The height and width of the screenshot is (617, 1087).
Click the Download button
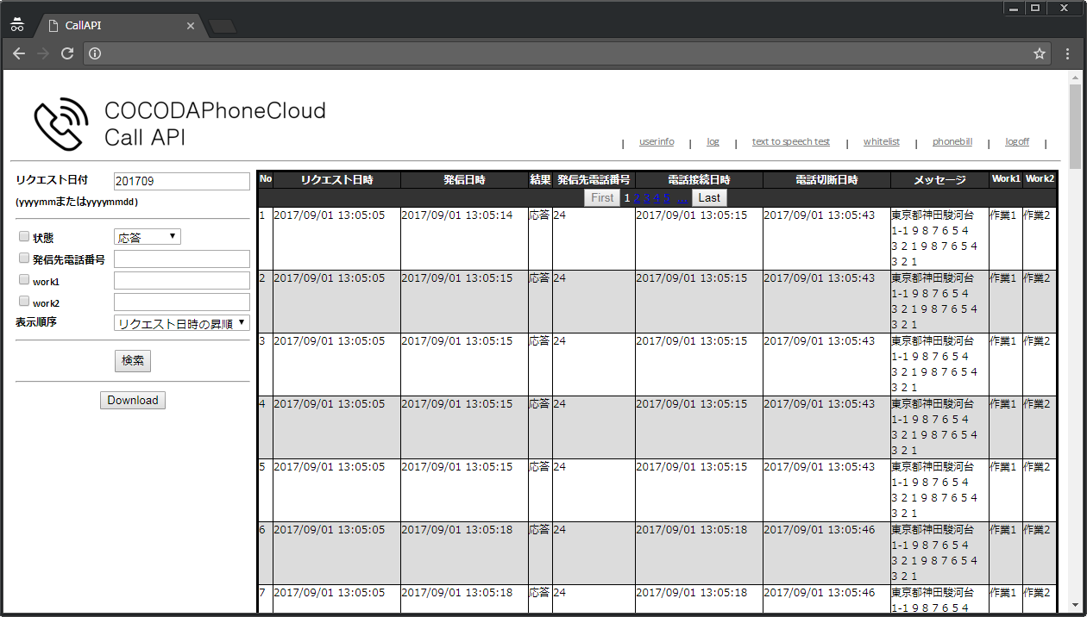tap(132, 400)
